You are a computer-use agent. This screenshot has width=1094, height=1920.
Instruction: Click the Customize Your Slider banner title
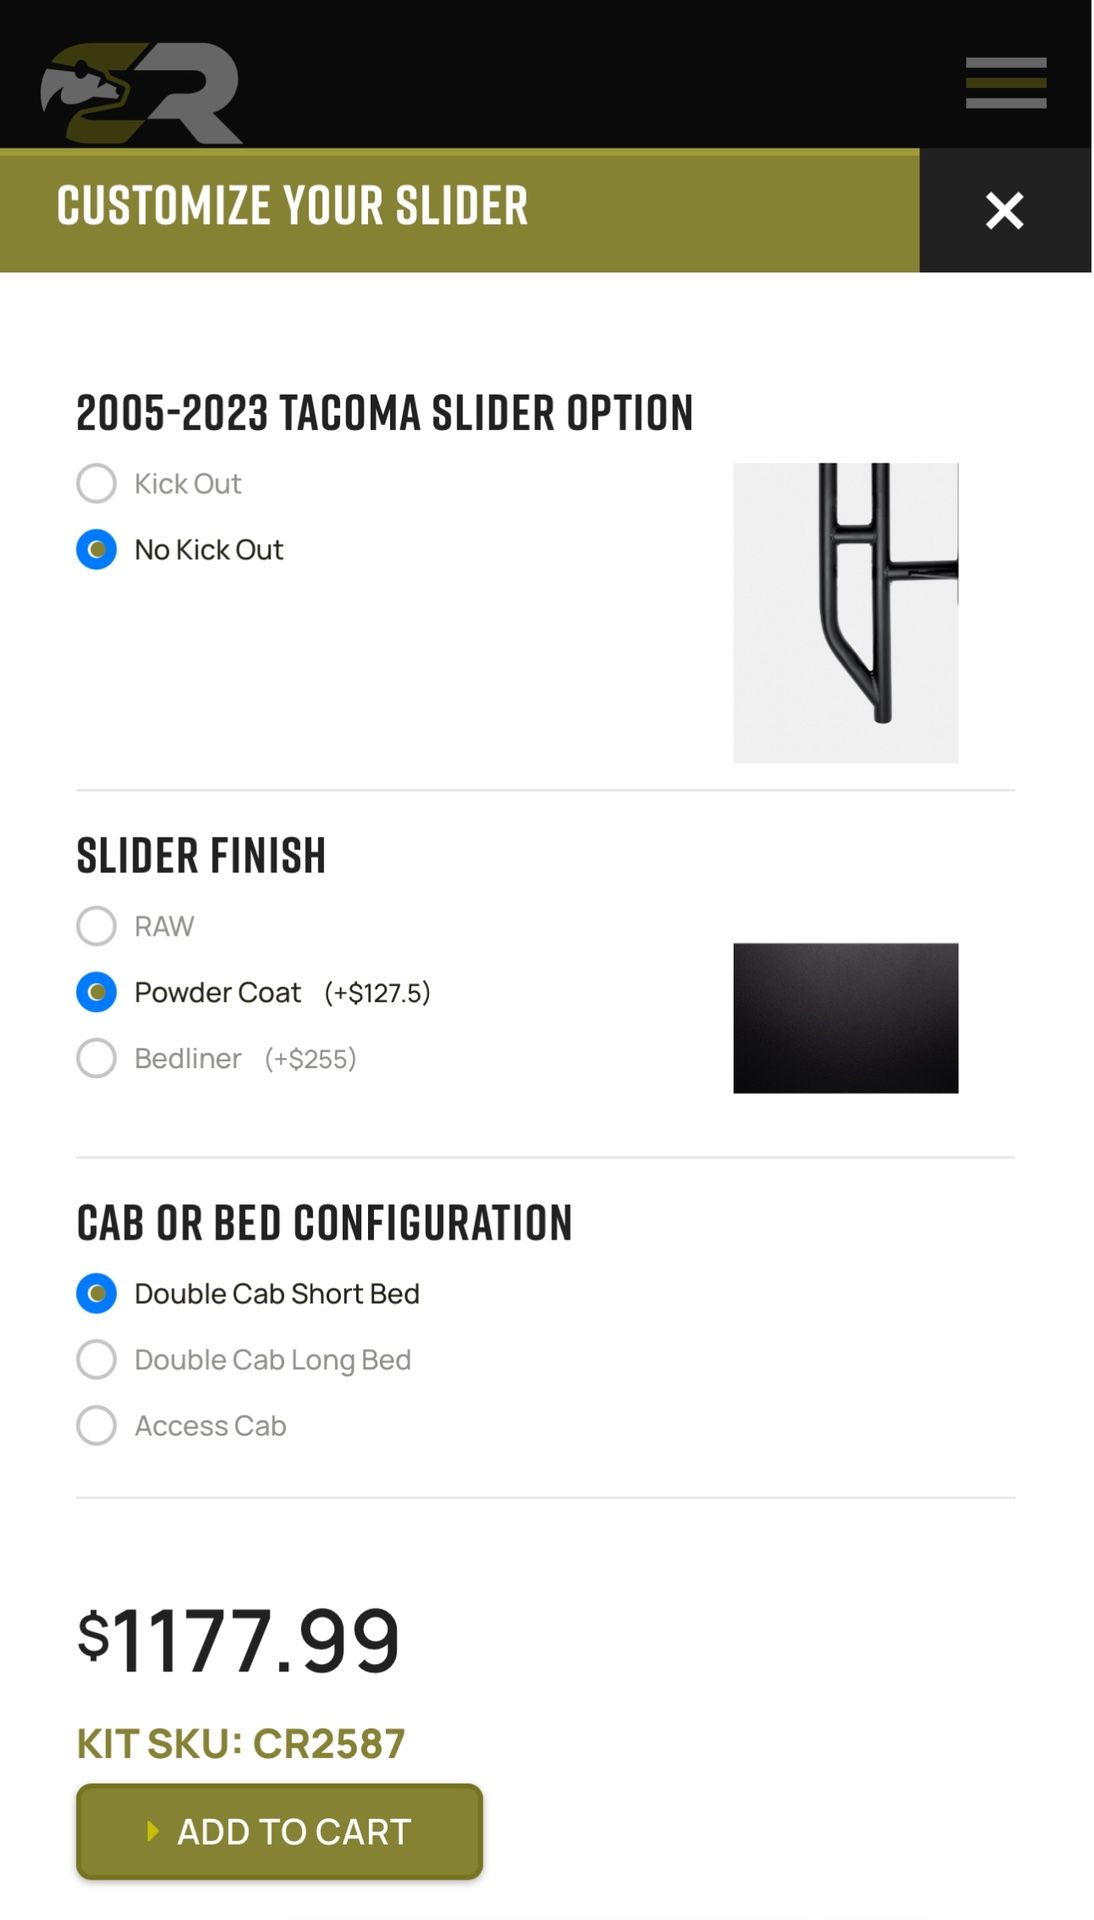click(292, 206)
